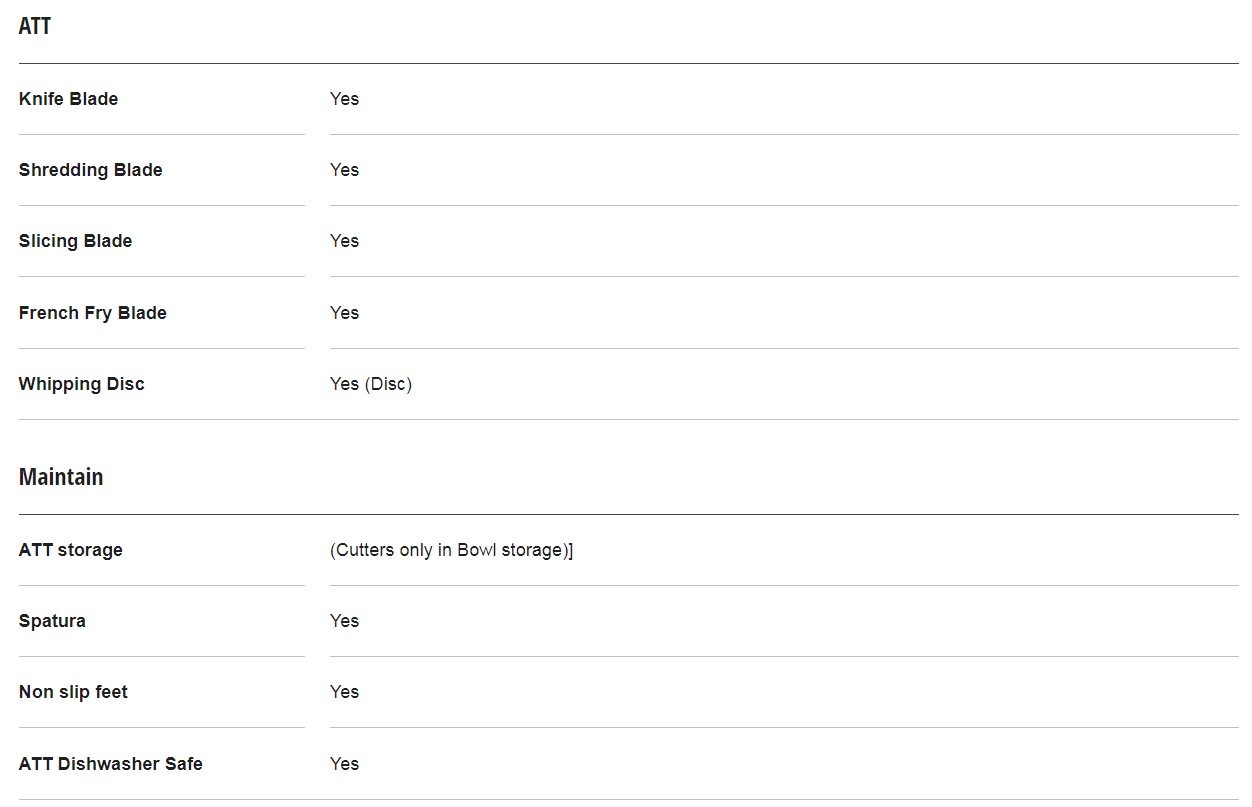Screen dimensions: 1252x807
Task: Click the 'Cutters only in Bowl storage' text
Action: pos(451,550)
